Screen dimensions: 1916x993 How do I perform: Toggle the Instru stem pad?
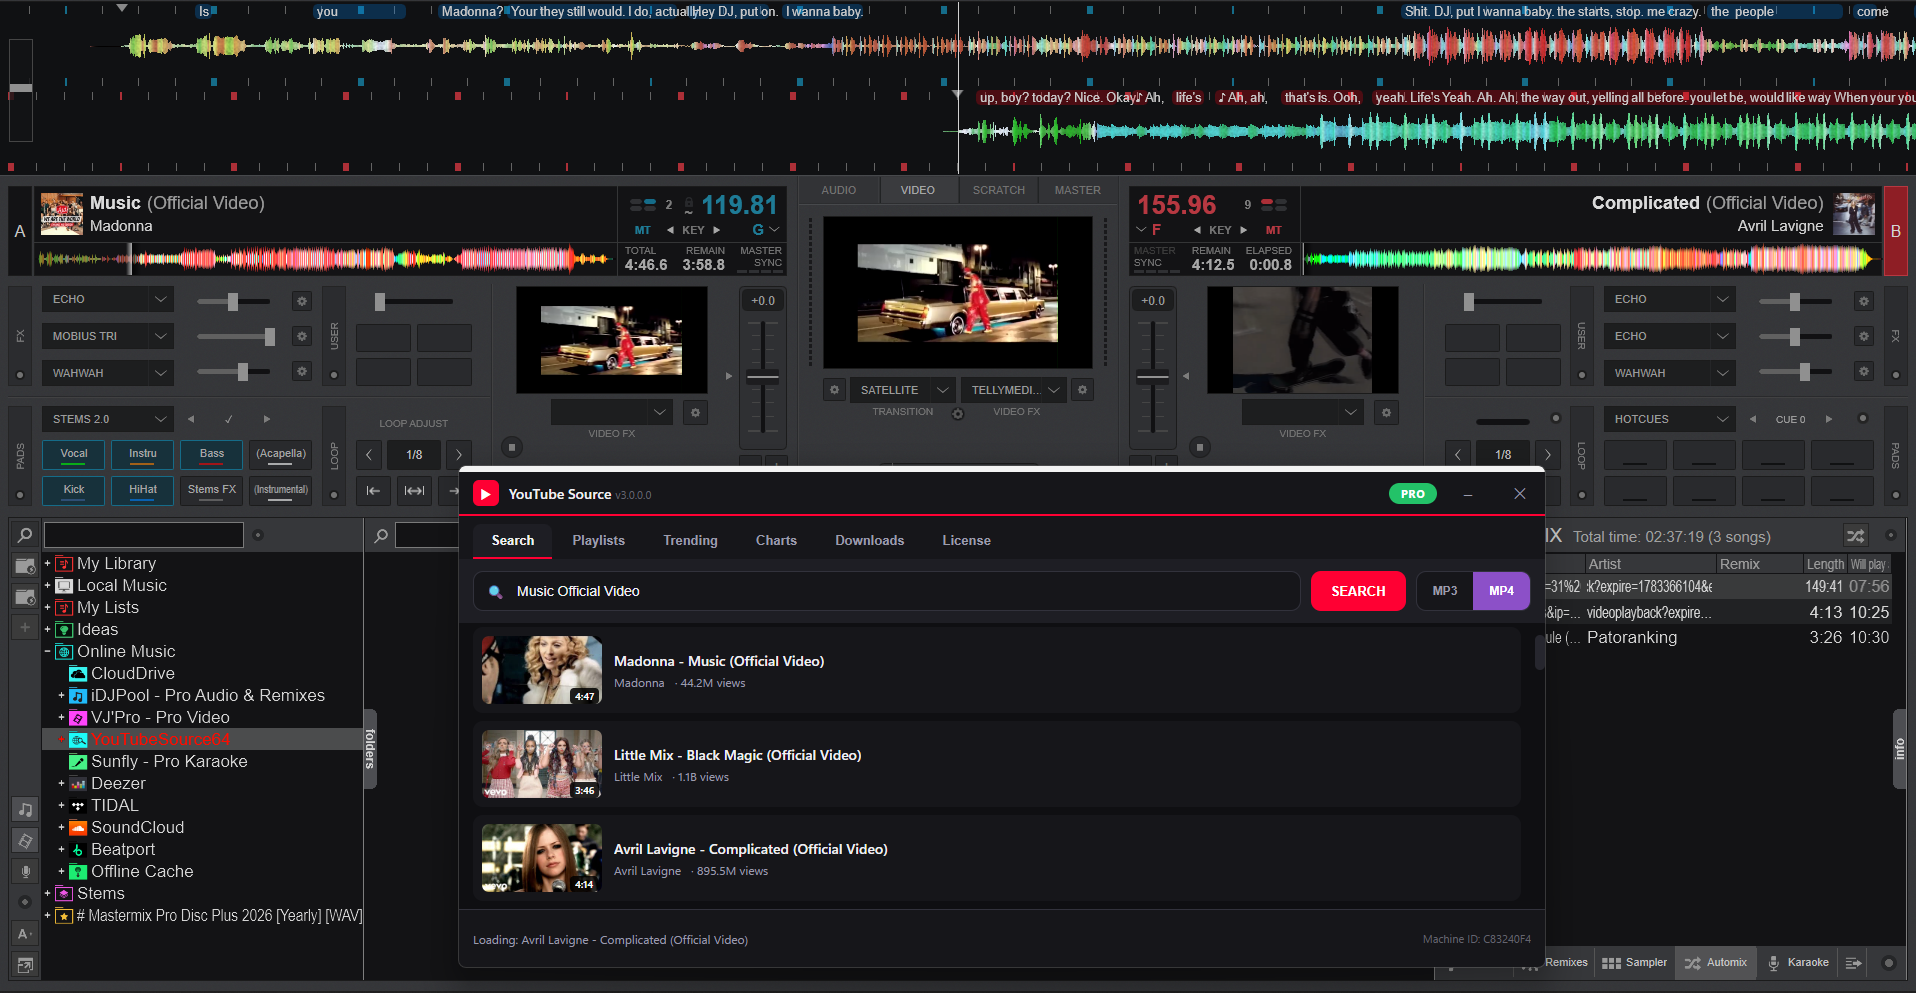click(143, 454)
